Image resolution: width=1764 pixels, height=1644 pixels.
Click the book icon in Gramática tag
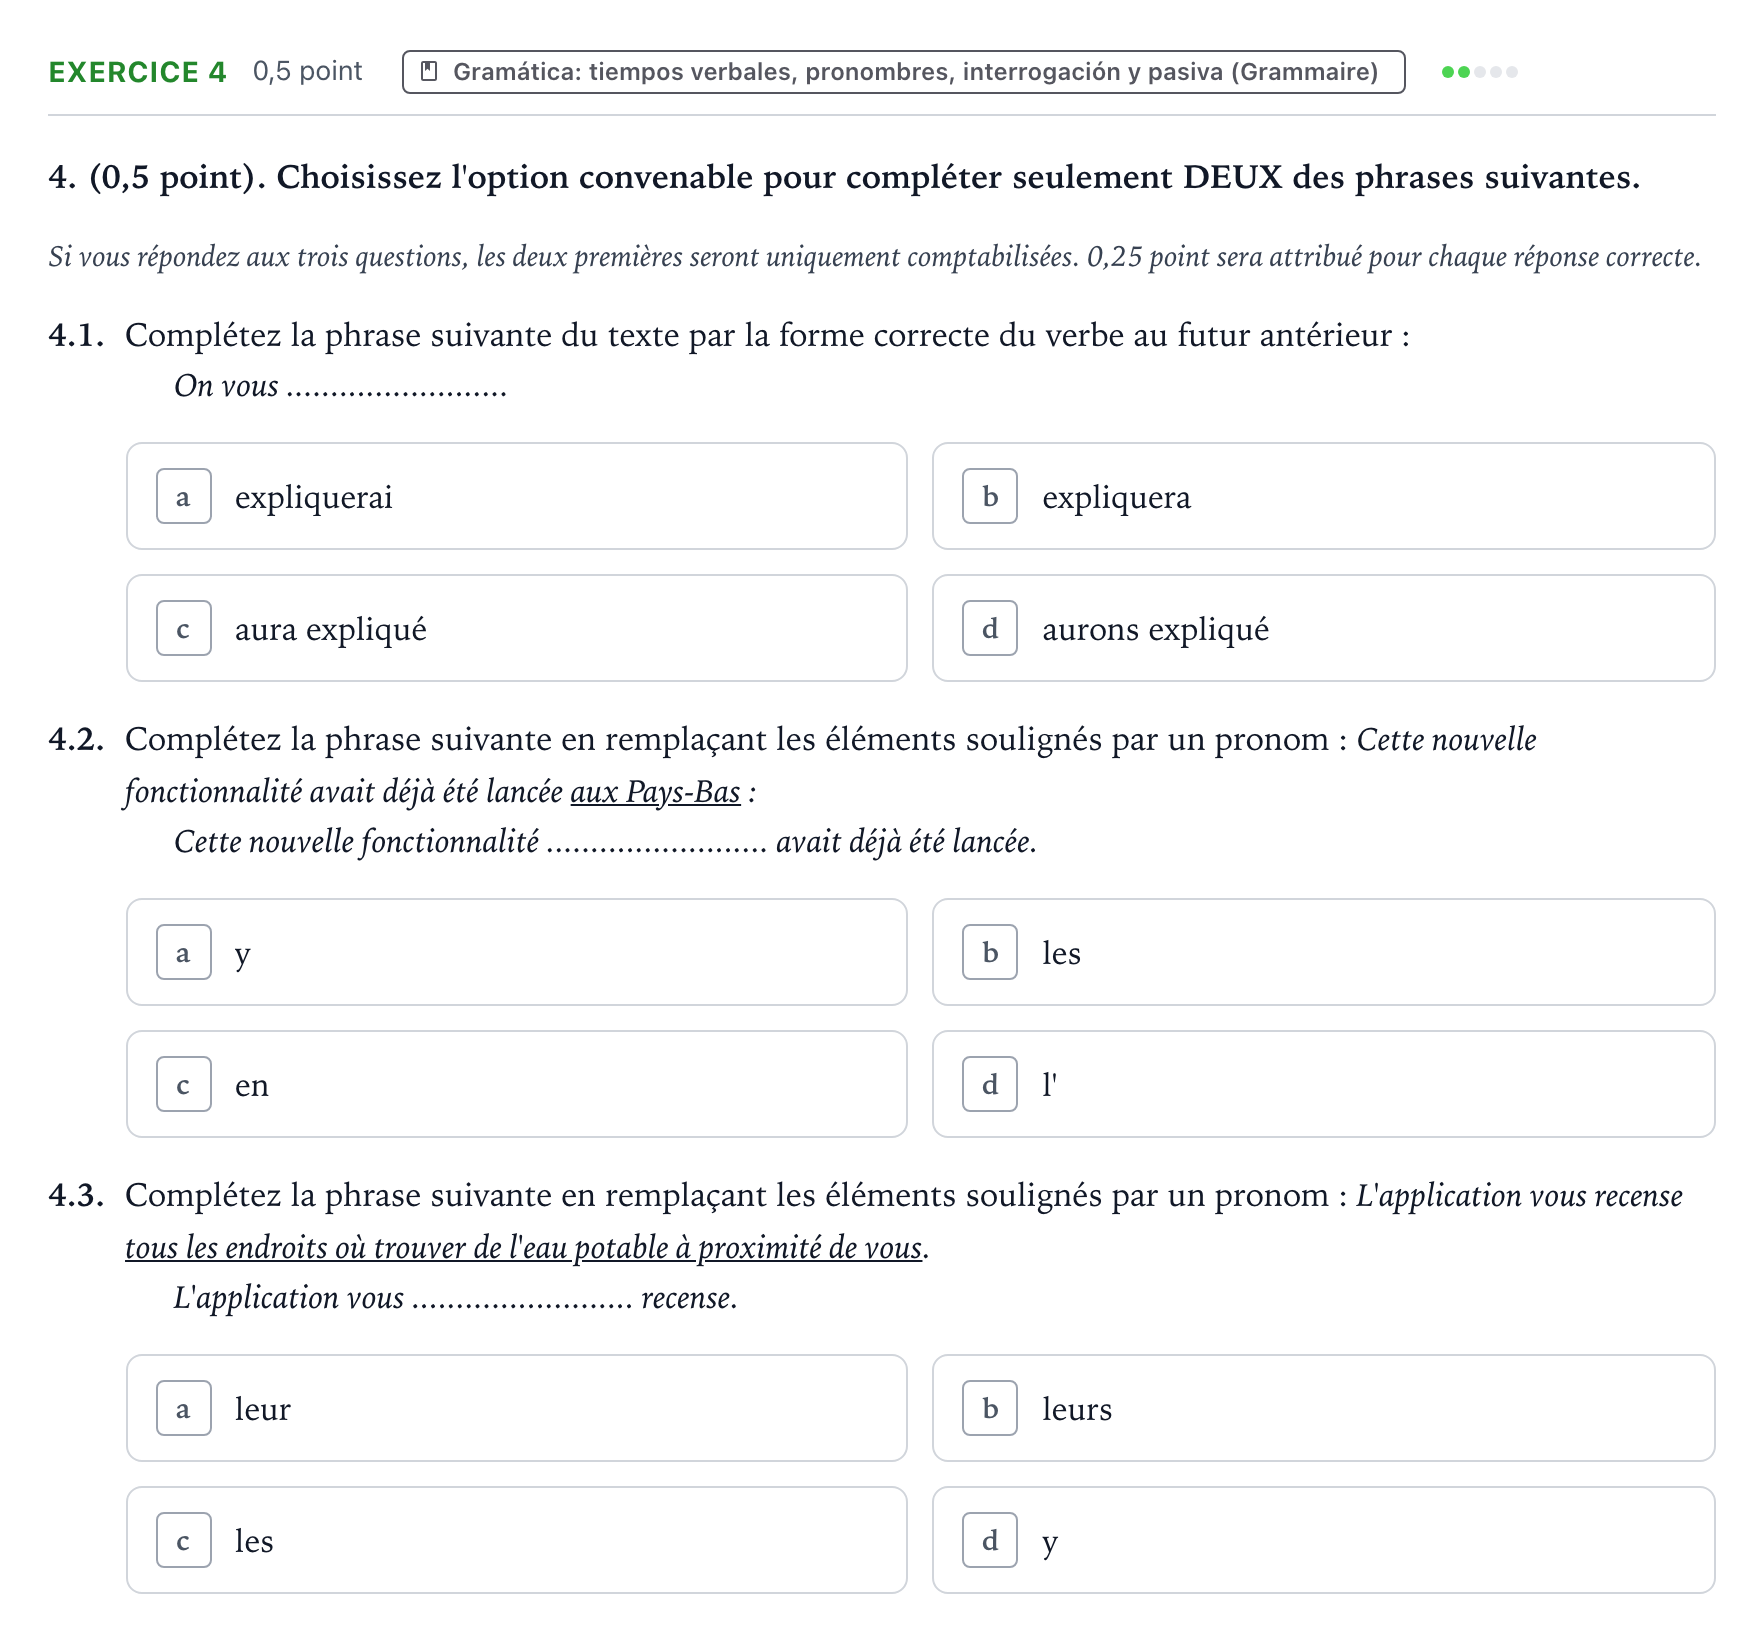tap(429, 72)
